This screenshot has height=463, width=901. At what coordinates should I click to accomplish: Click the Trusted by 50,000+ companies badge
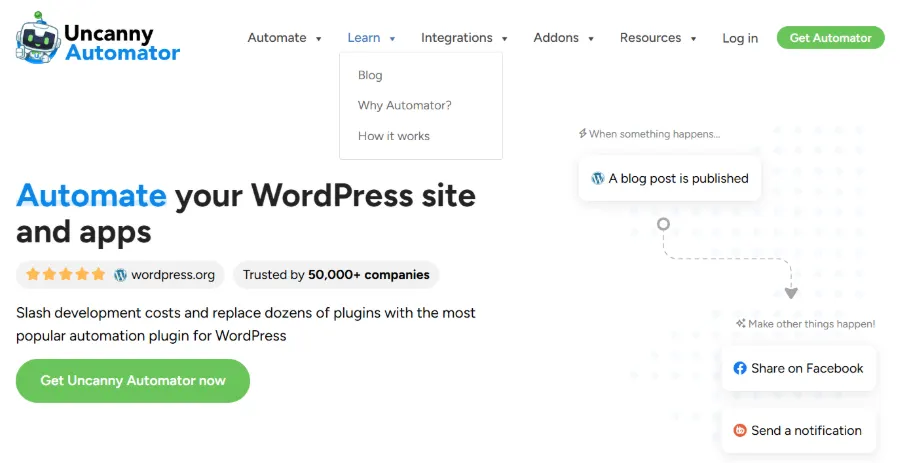point(336,274)
